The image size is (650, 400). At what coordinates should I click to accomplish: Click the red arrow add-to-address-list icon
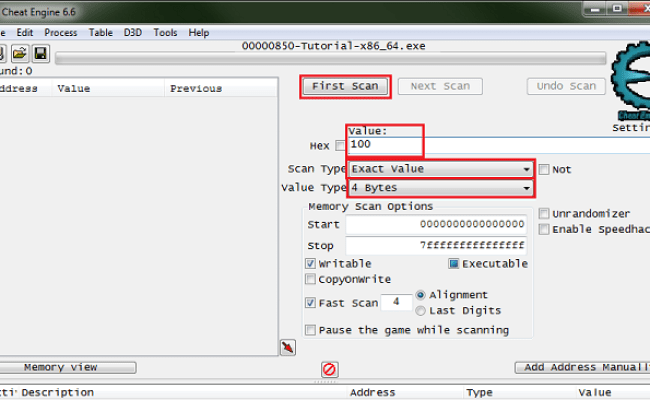tap(288, 347)
